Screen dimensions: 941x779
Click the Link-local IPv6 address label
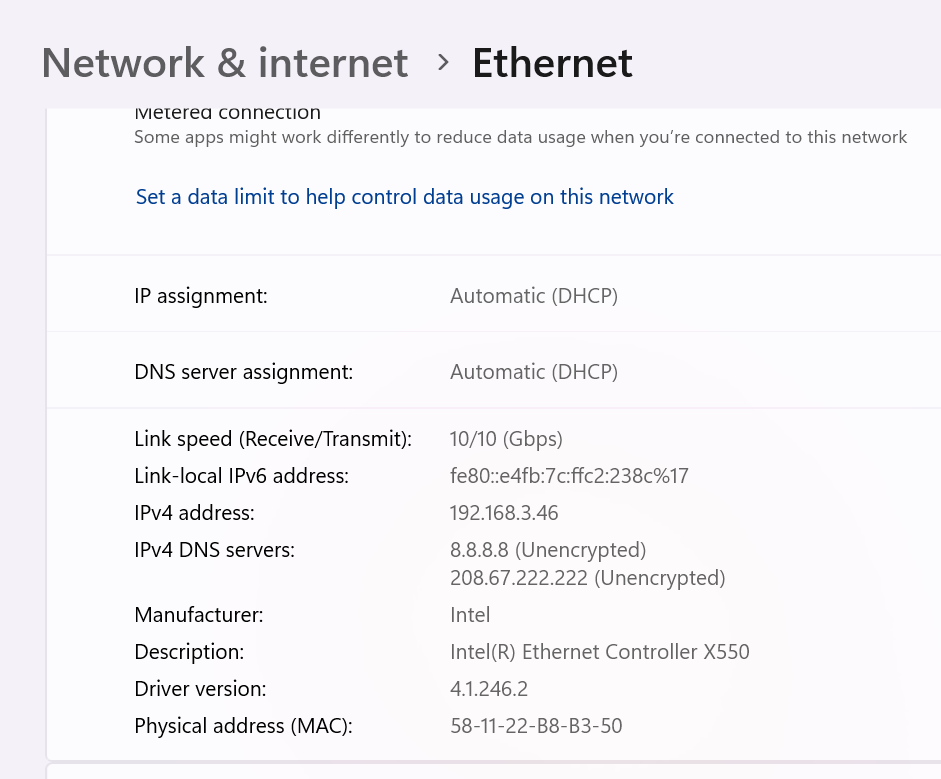point(241,476)
